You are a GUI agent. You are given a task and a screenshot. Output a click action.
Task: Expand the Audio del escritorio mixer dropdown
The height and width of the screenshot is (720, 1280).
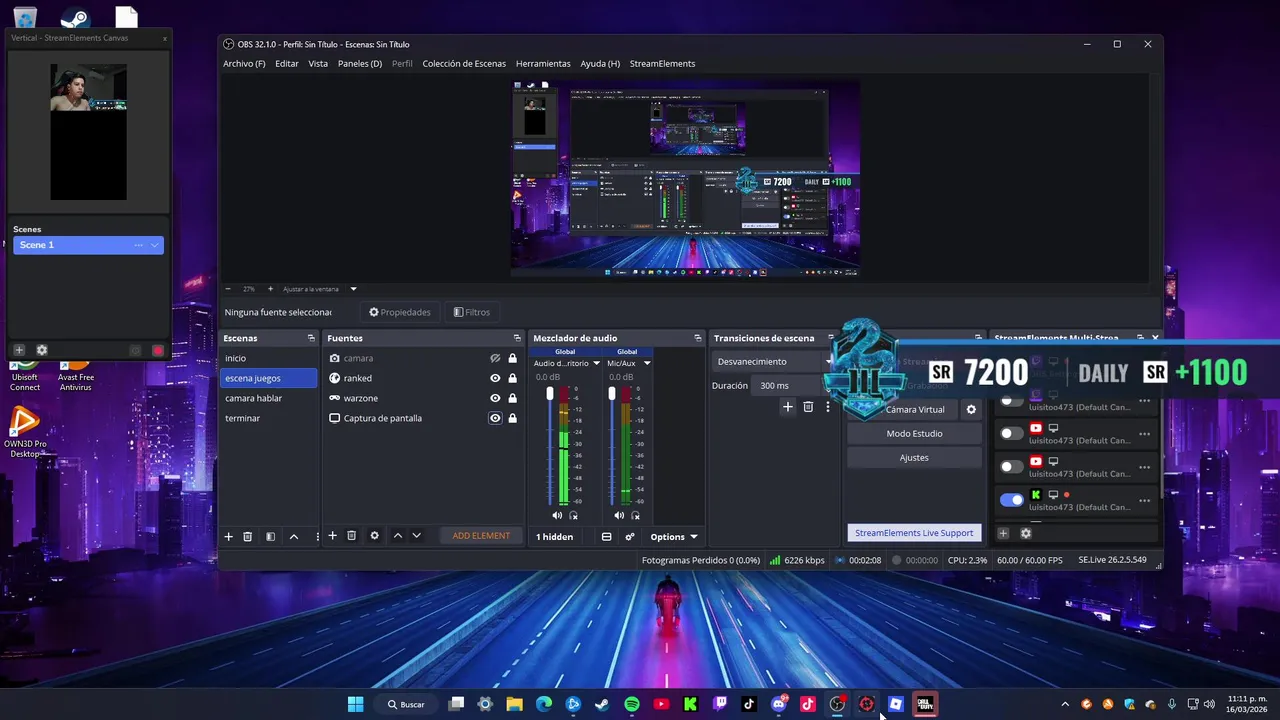pyautogui.click(x=596, y=363)
